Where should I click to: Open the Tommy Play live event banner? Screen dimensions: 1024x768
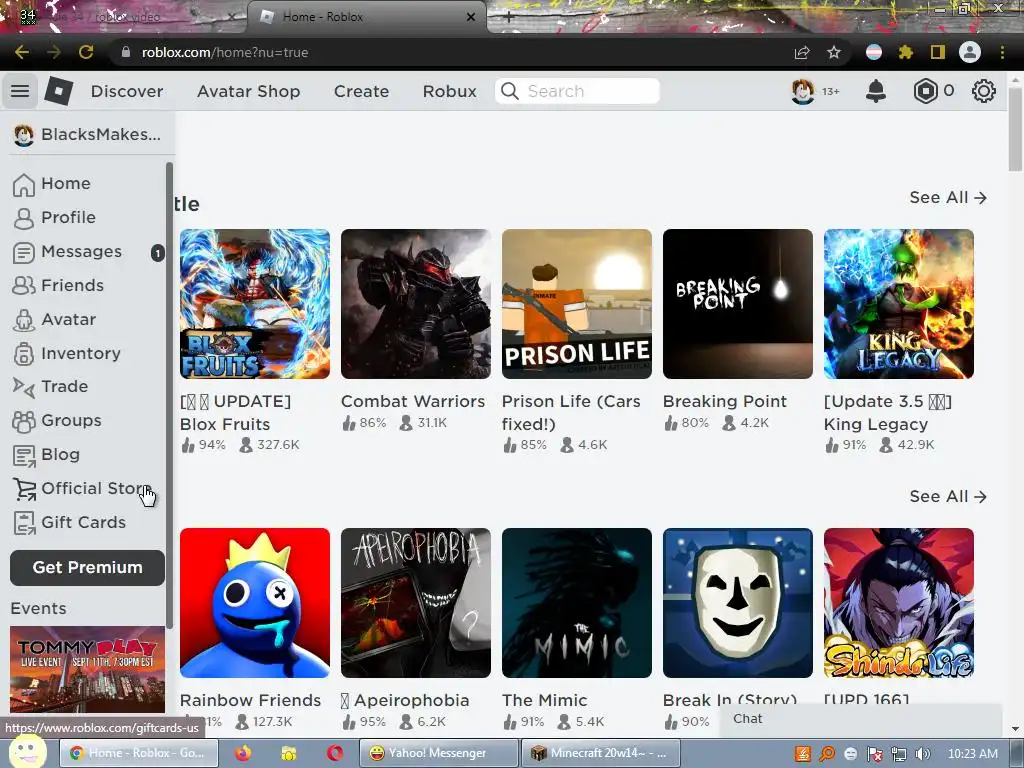[x=88, y=669]
